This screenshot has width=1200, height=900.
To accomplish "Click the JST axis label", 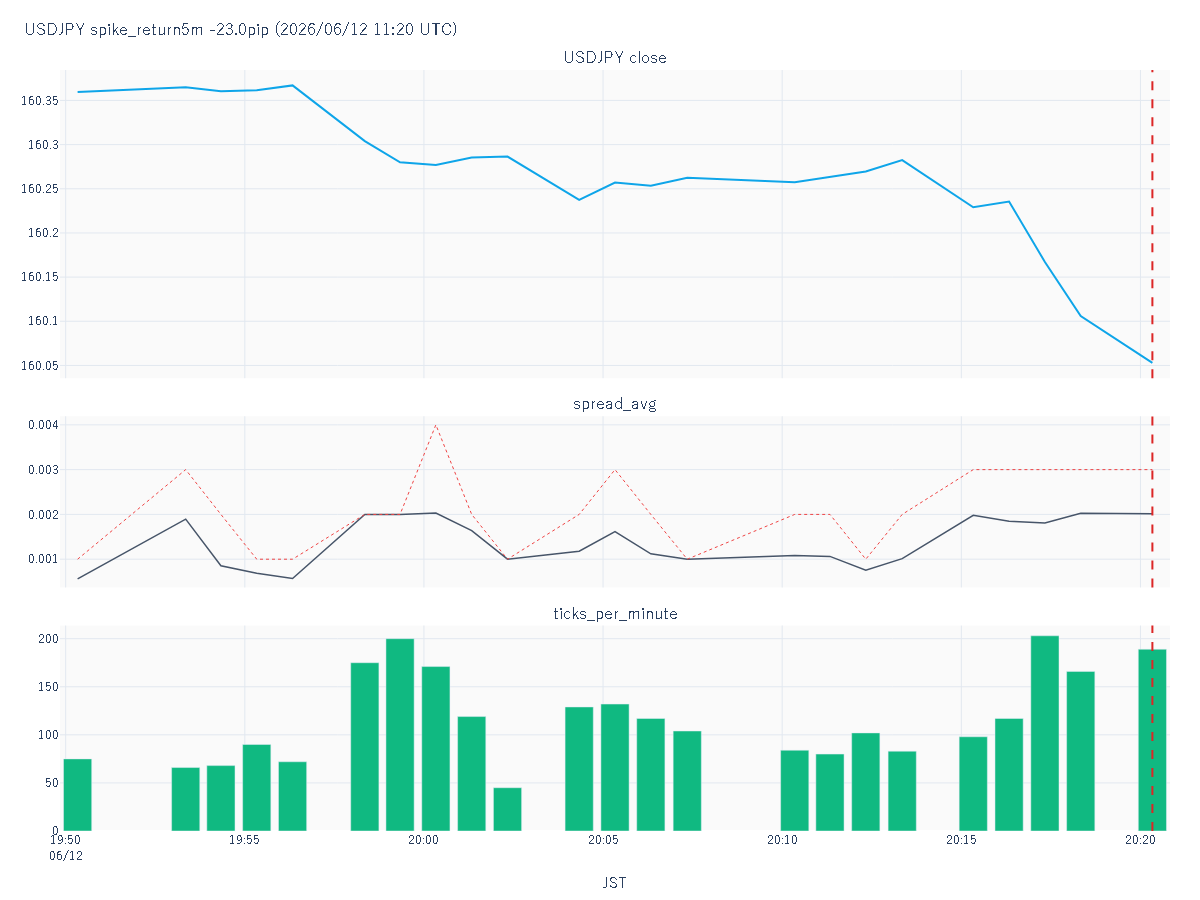I will pyautogui.click(x=615, y=883).
